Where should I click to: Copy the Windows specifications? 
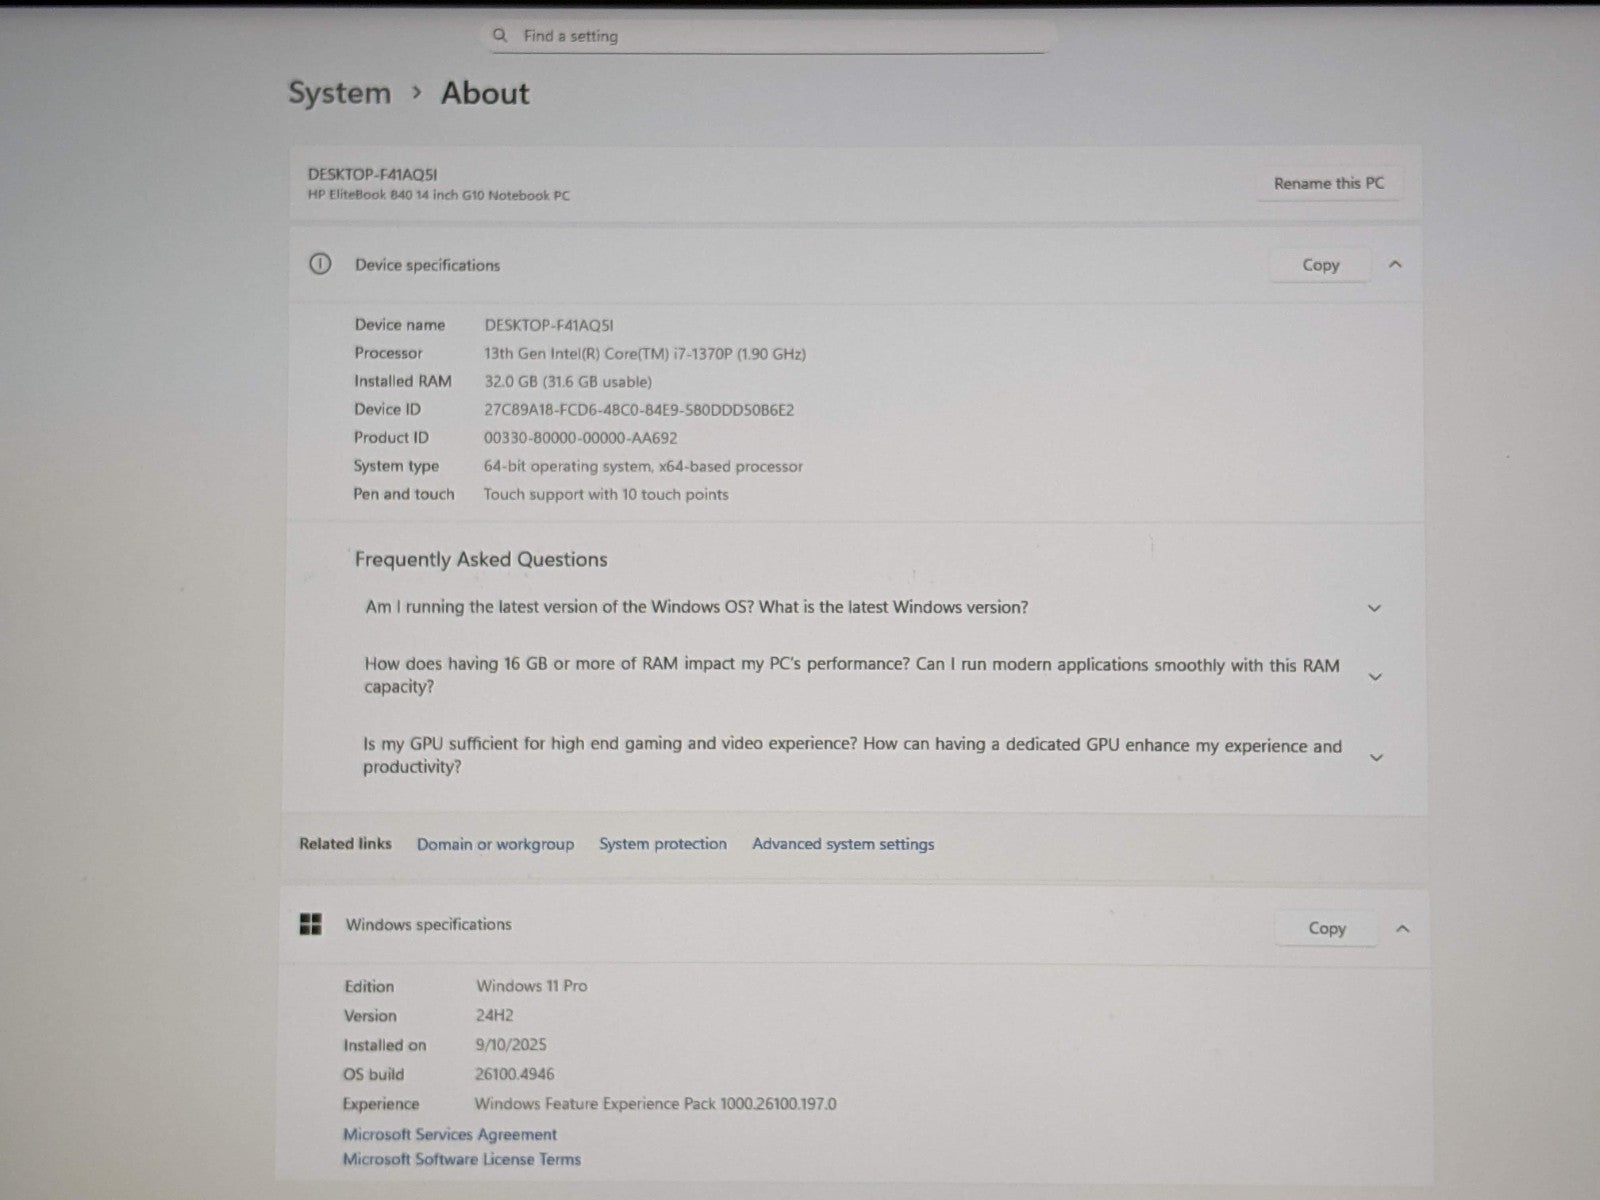point(1326,928)
